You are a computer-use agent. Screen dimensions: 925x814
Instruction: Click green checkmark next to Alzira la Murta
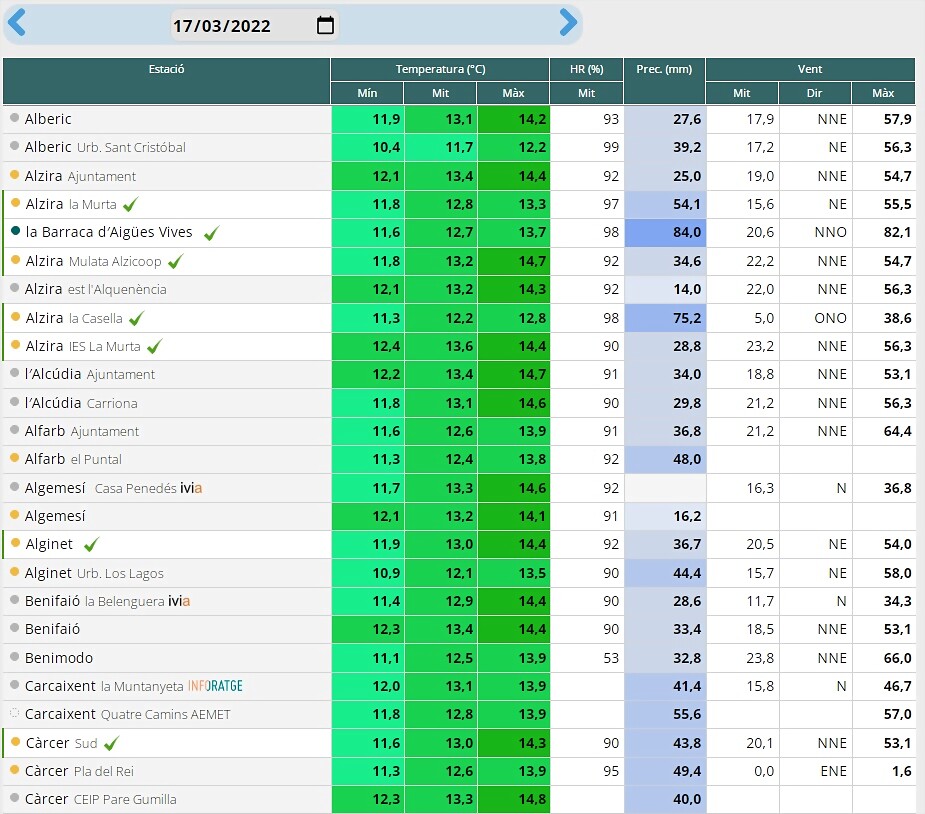130,205
